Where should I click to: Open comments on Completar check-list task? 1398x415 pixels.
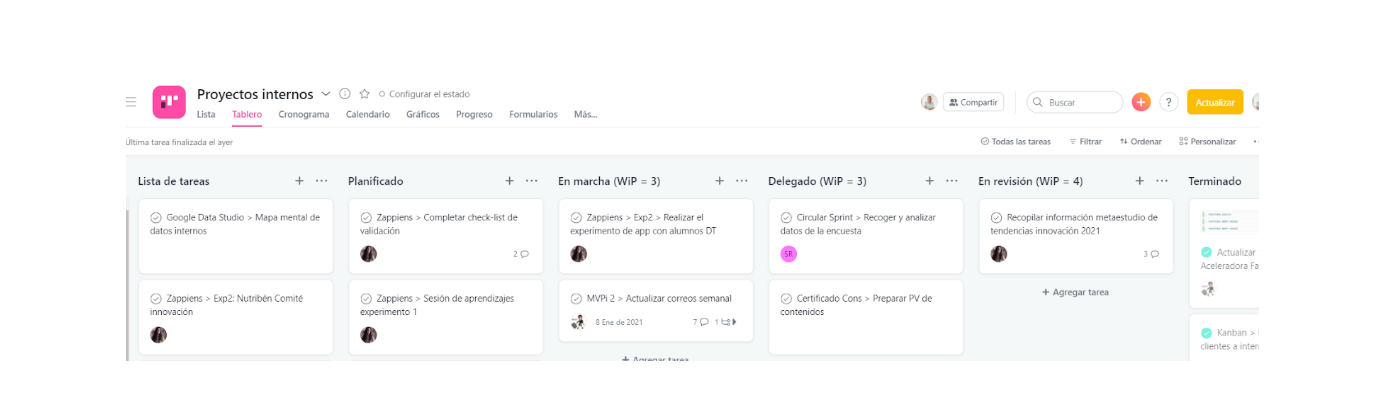point(521,254)
